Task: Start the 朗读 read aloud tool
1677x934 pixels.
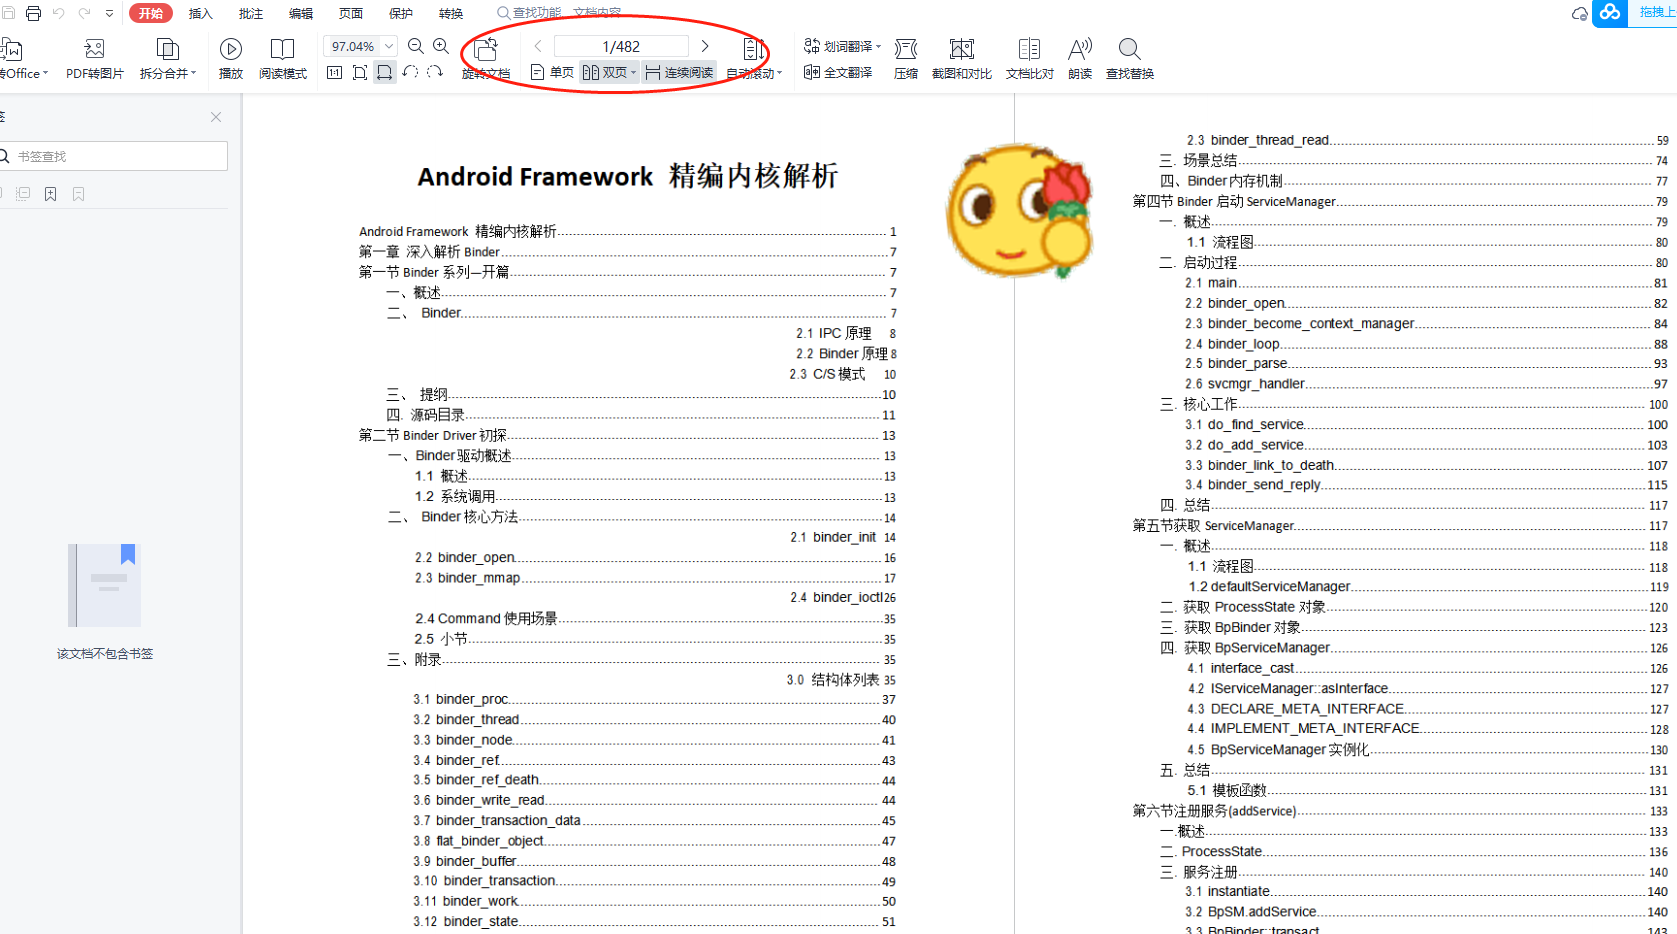Action: pyautogui.click(x=1080, y=59)
